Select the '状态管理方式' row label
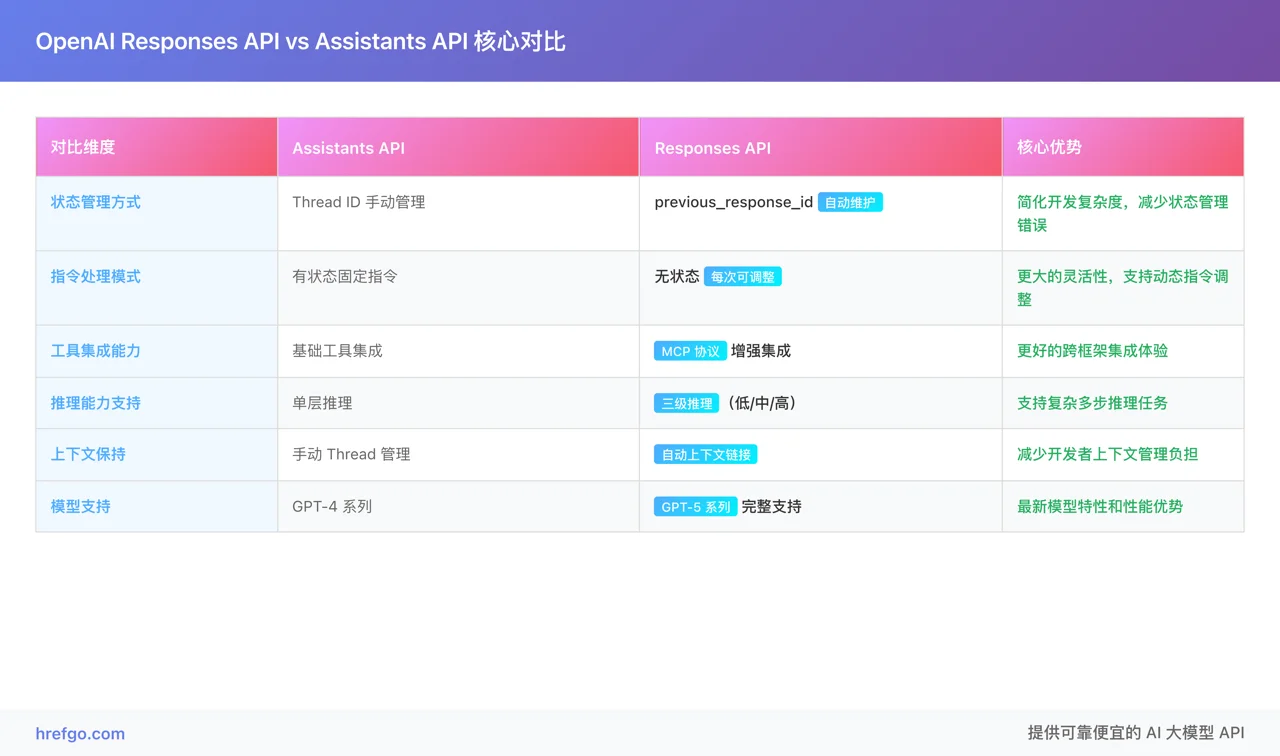 pos(96,202)
